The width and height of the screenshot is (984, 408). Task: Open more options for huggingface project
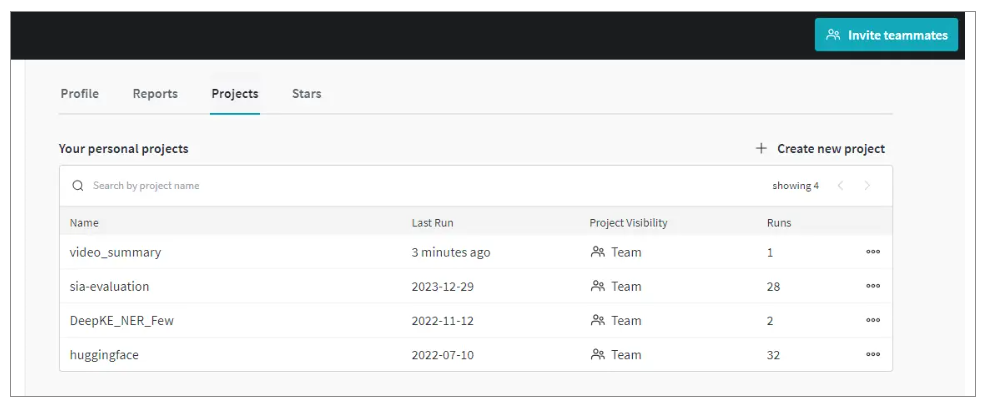(873, 354)
